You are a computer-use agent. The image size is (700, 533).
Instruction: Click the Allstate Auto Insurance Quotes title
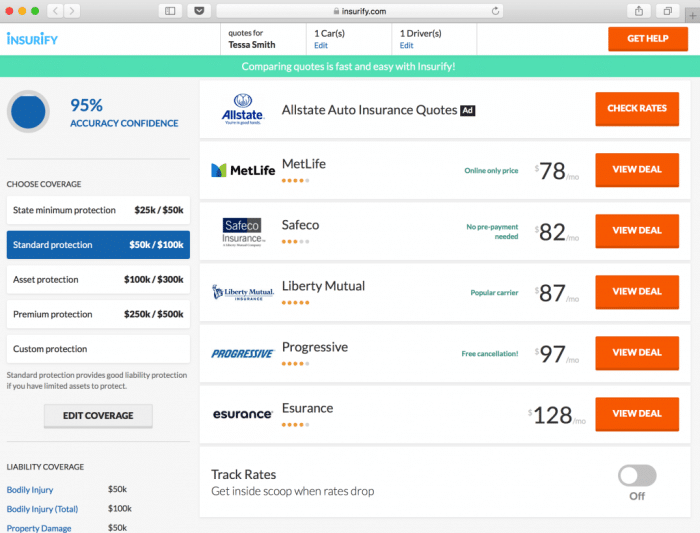click(x=369, y=110)
